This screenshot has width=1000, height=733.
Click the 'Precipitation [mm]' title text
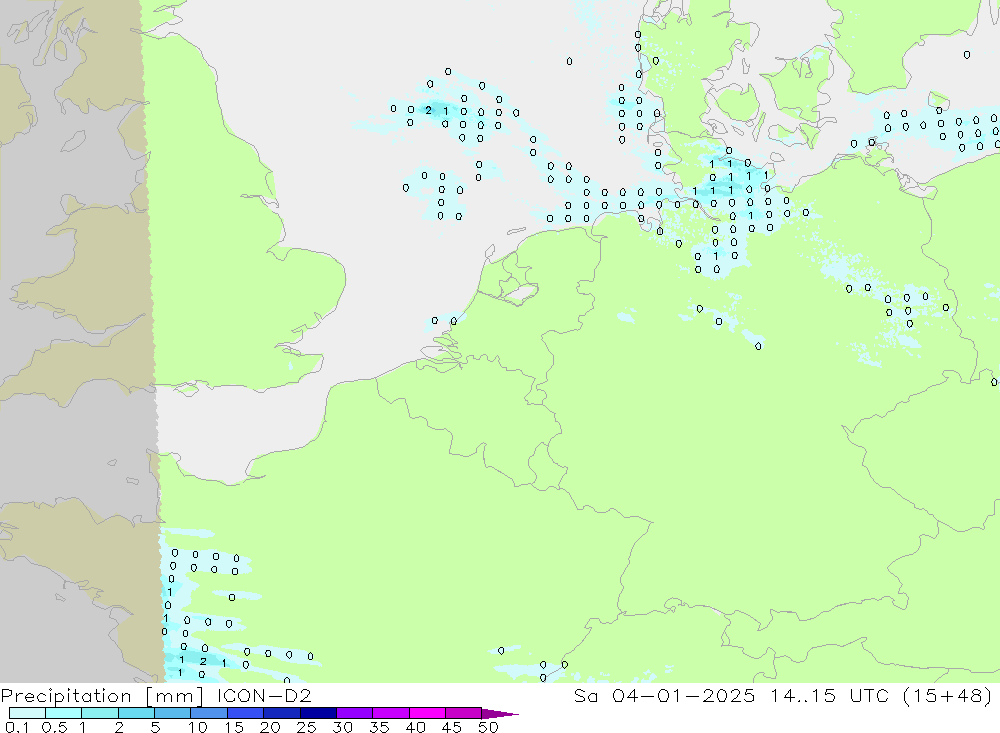pos(102,696)
